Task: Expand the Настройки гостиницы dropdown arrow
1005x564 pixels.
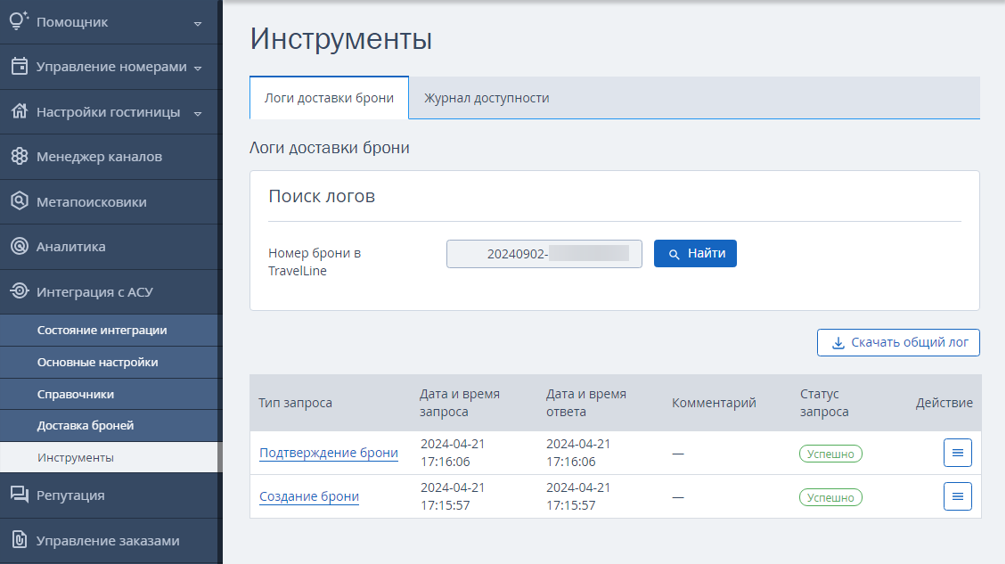Action: pyautogui.click(x=197, y=113)
